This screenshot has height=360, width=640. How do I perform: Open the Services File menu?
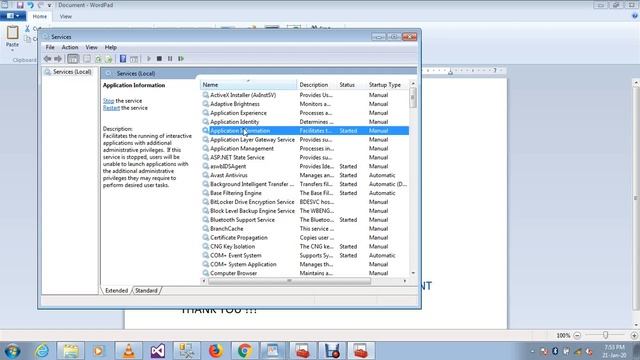[x=50, y=47]
